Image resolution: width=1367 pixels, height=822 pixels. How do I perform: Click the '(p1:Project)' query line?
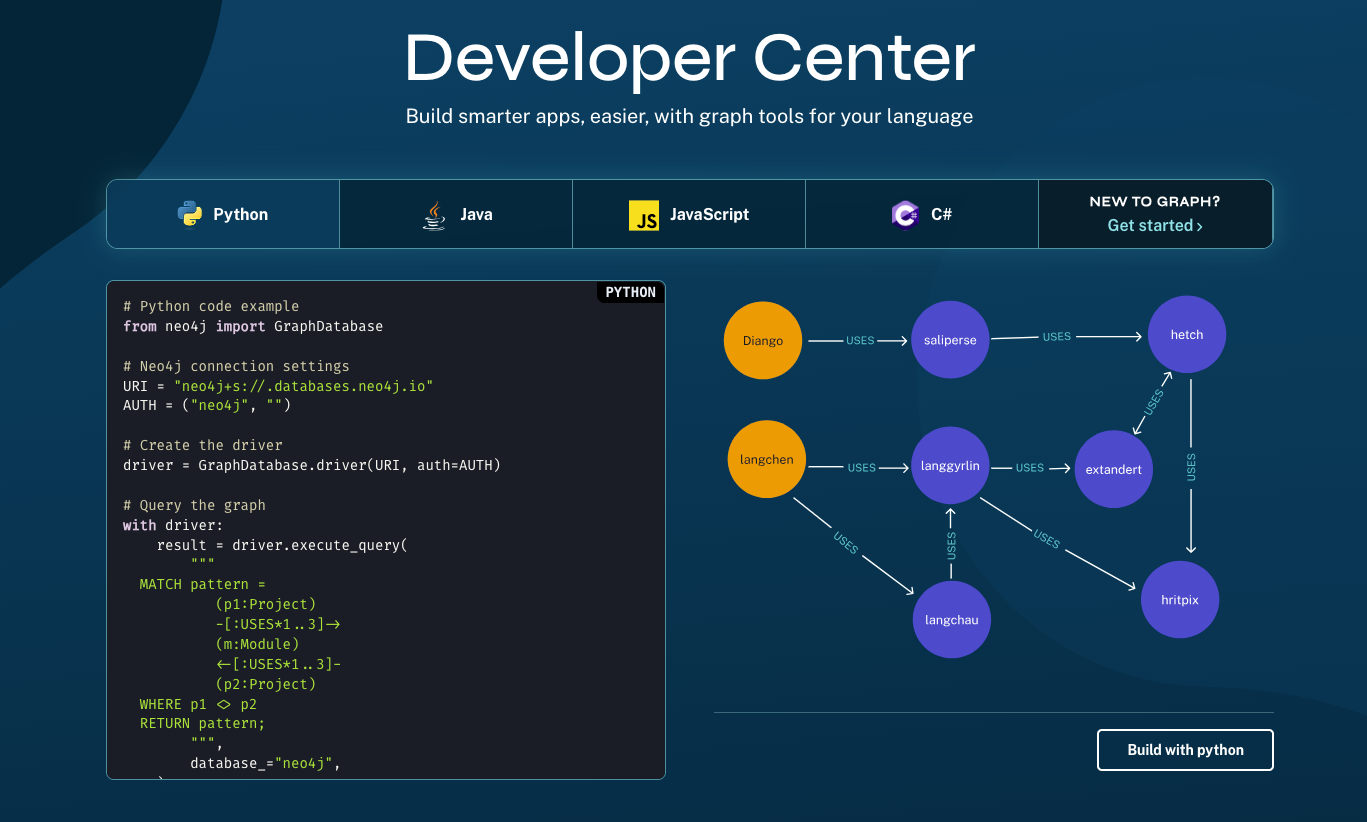pyautogui.click(x=265, y=604)
